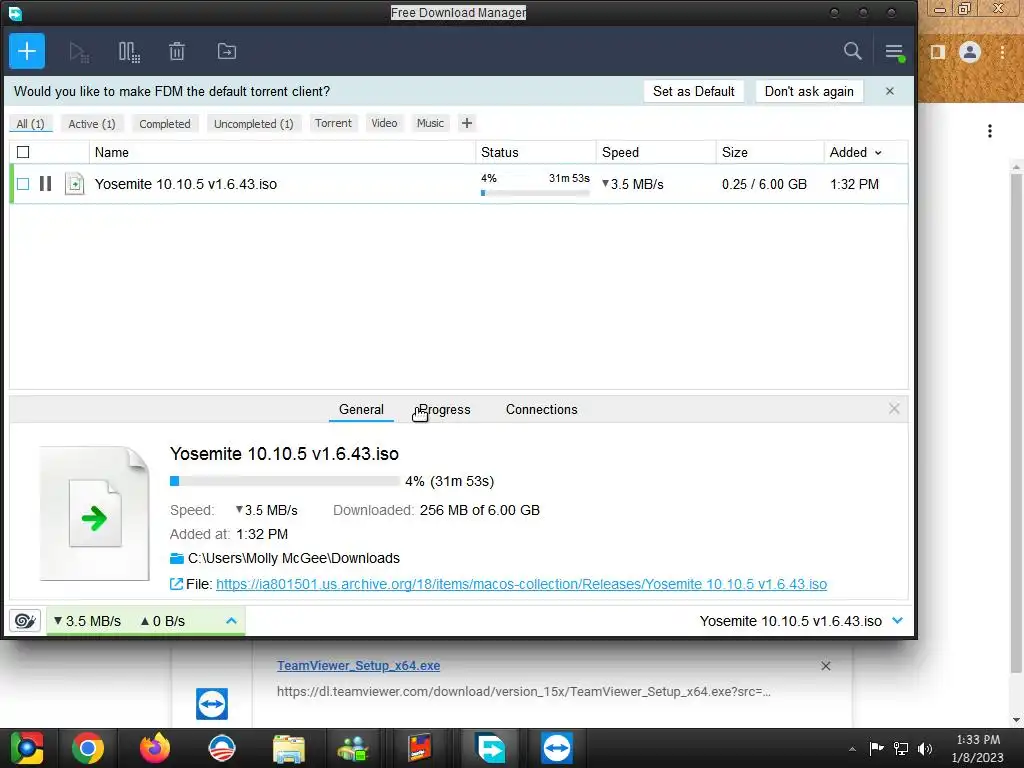1024x768 pixels.
Task: Filter by Torrent tag
Action: pyautogui.click(x=333, y=123)
